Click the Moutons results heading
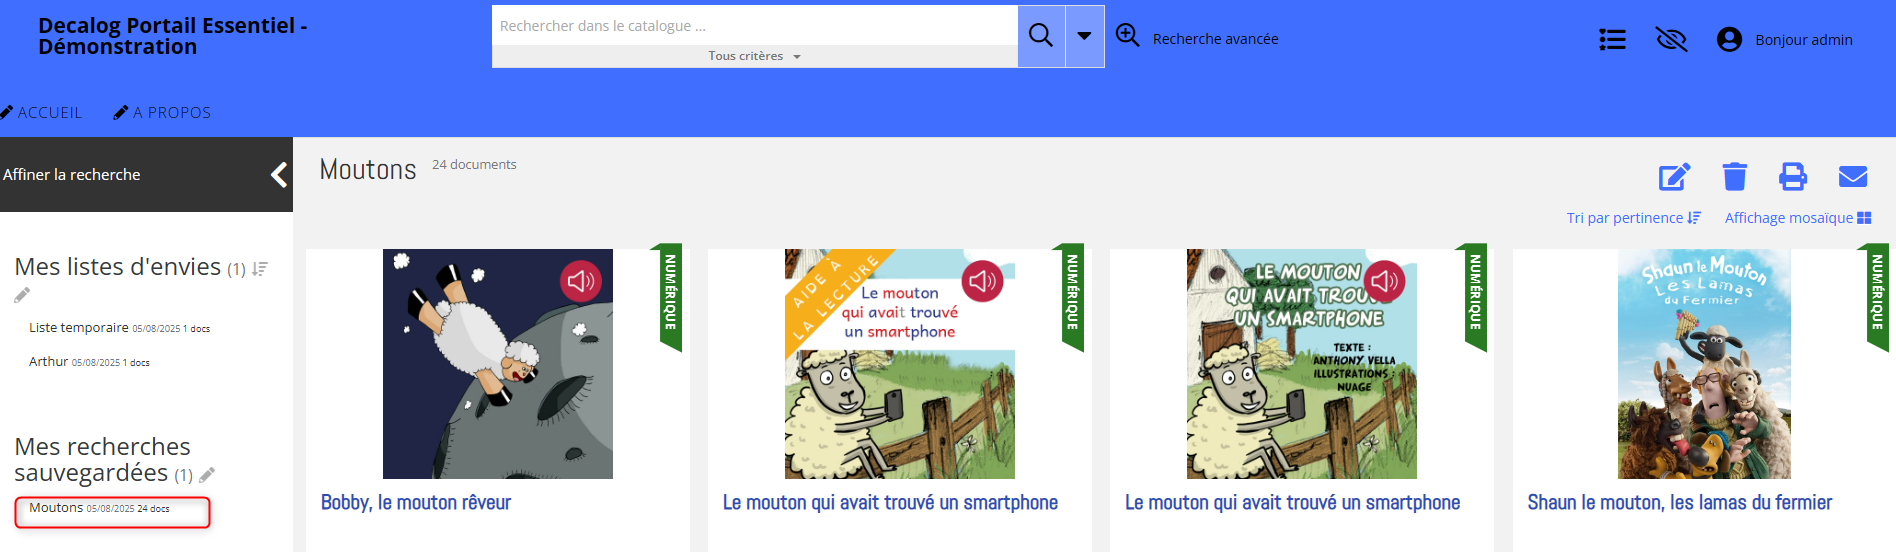 pyautogui.click(x=368, y=170)
